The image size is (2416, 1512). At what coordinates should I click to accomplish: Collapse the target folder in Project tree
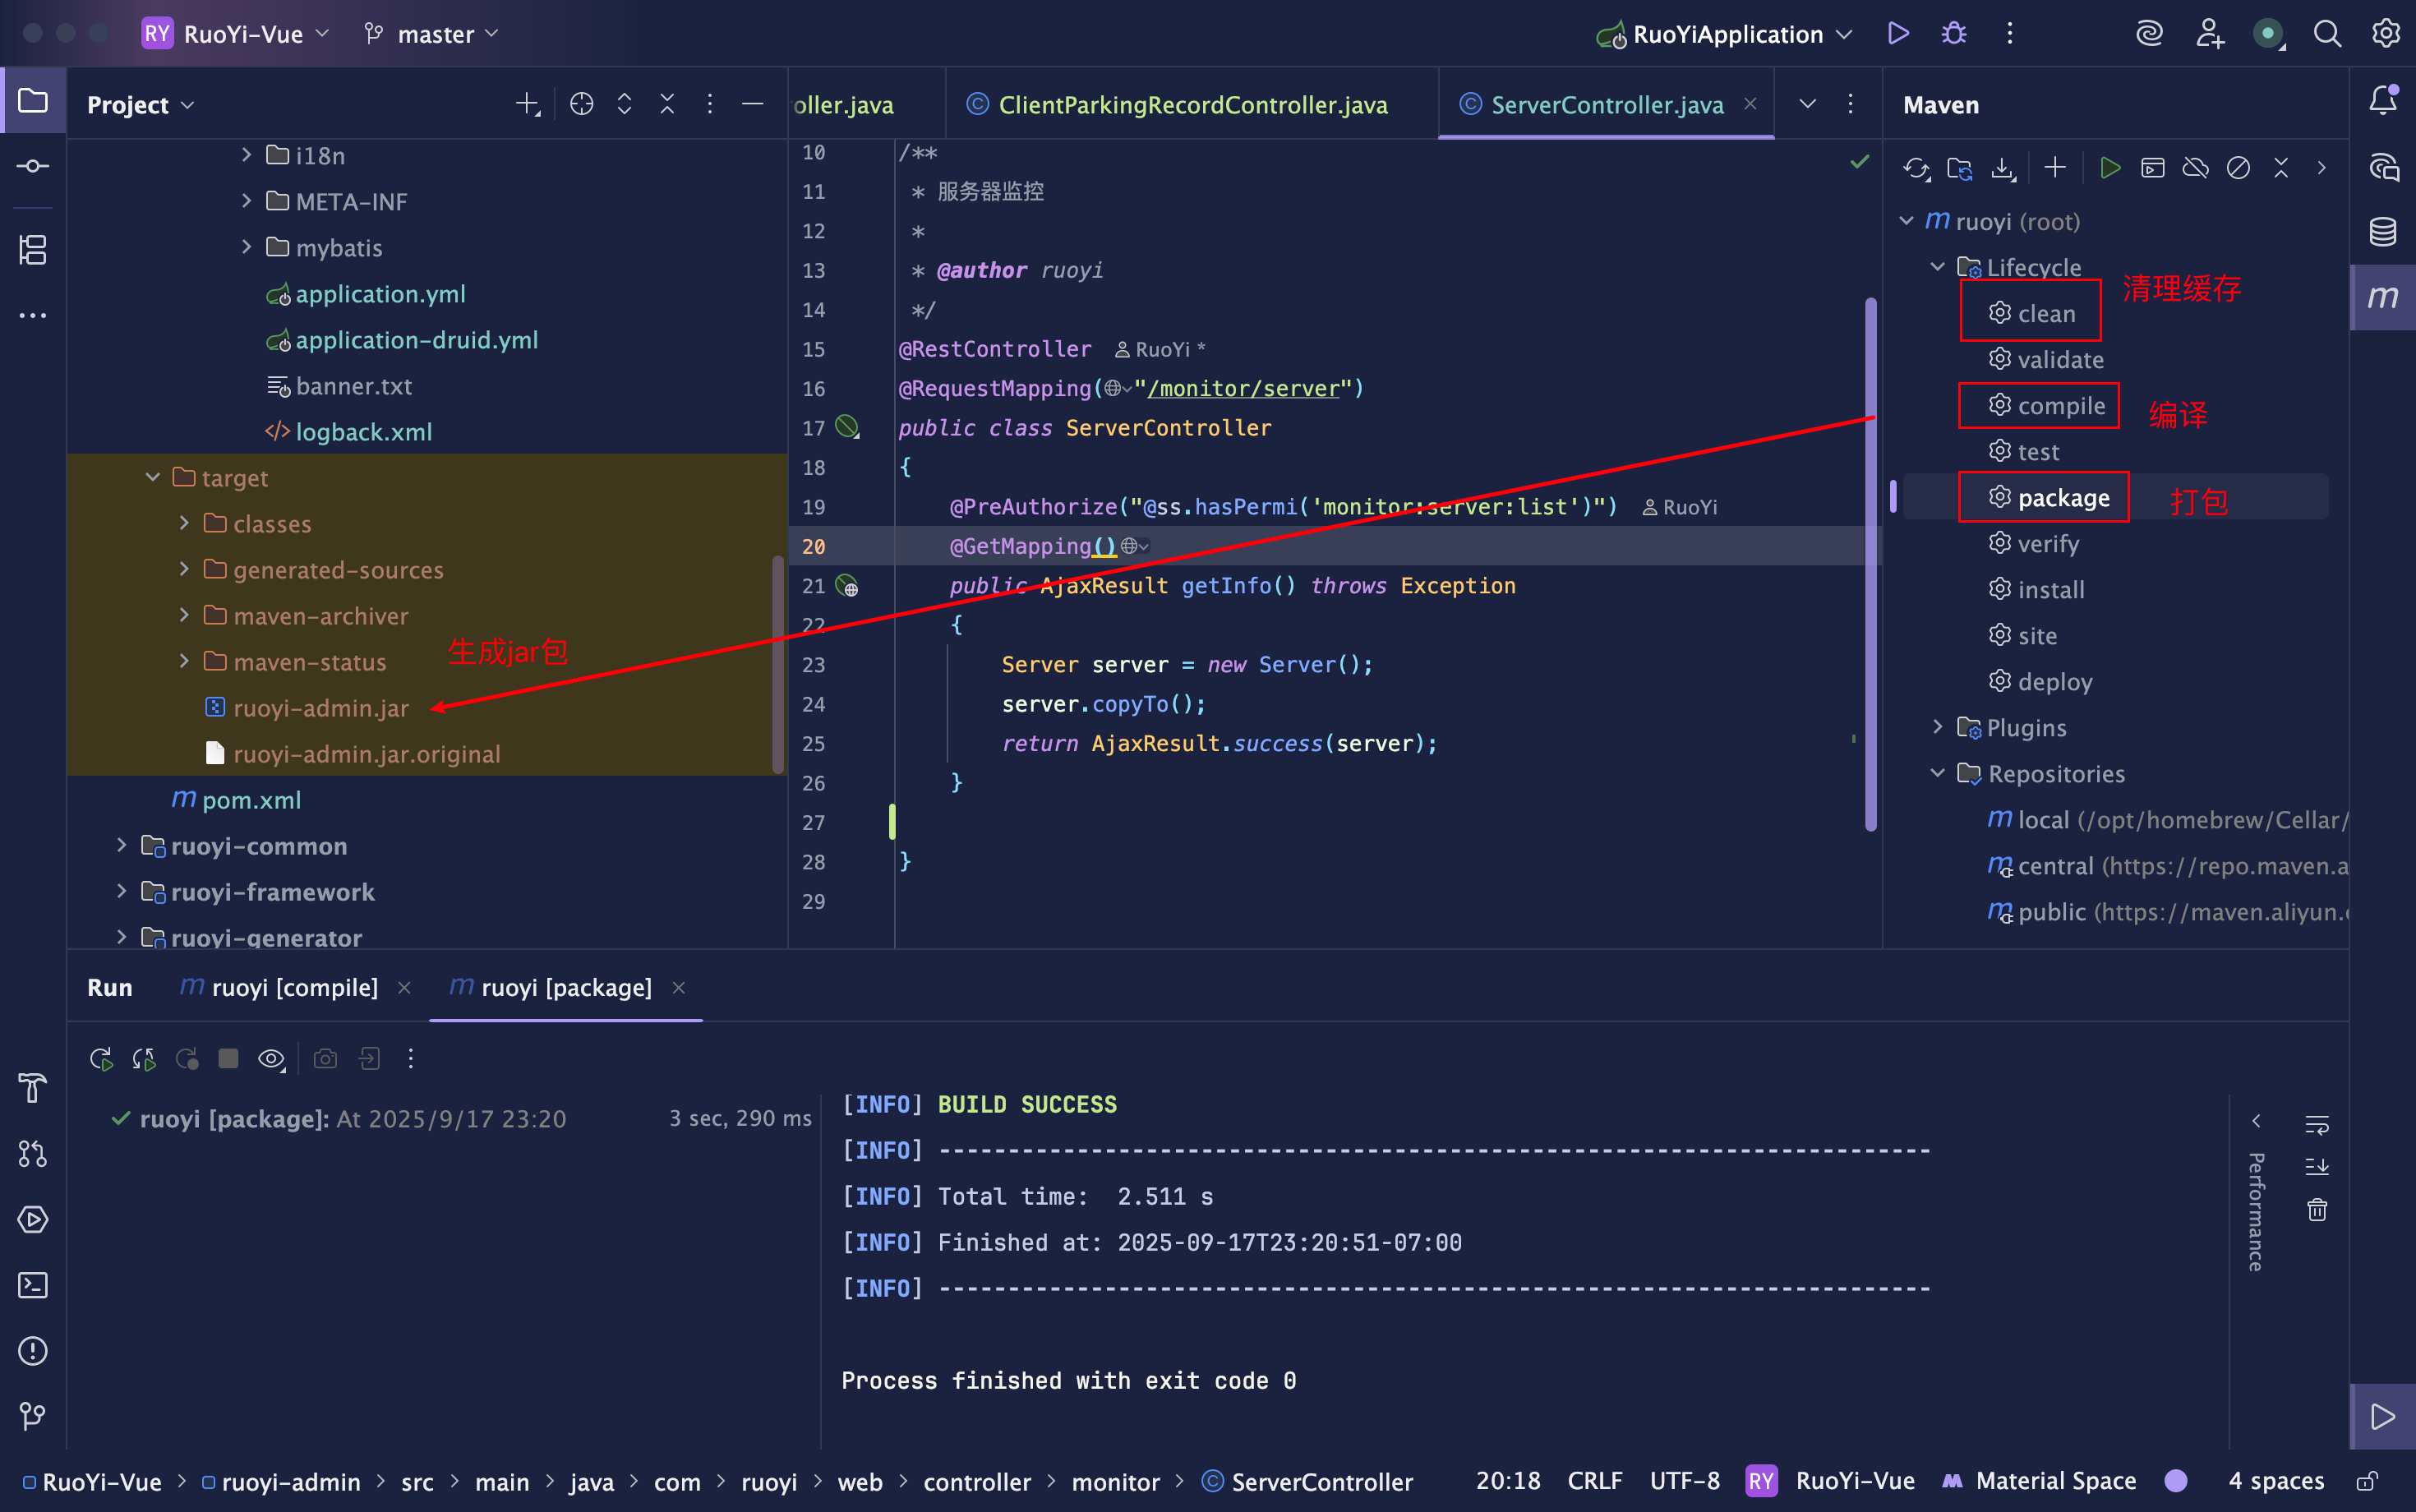click(153, 478)
